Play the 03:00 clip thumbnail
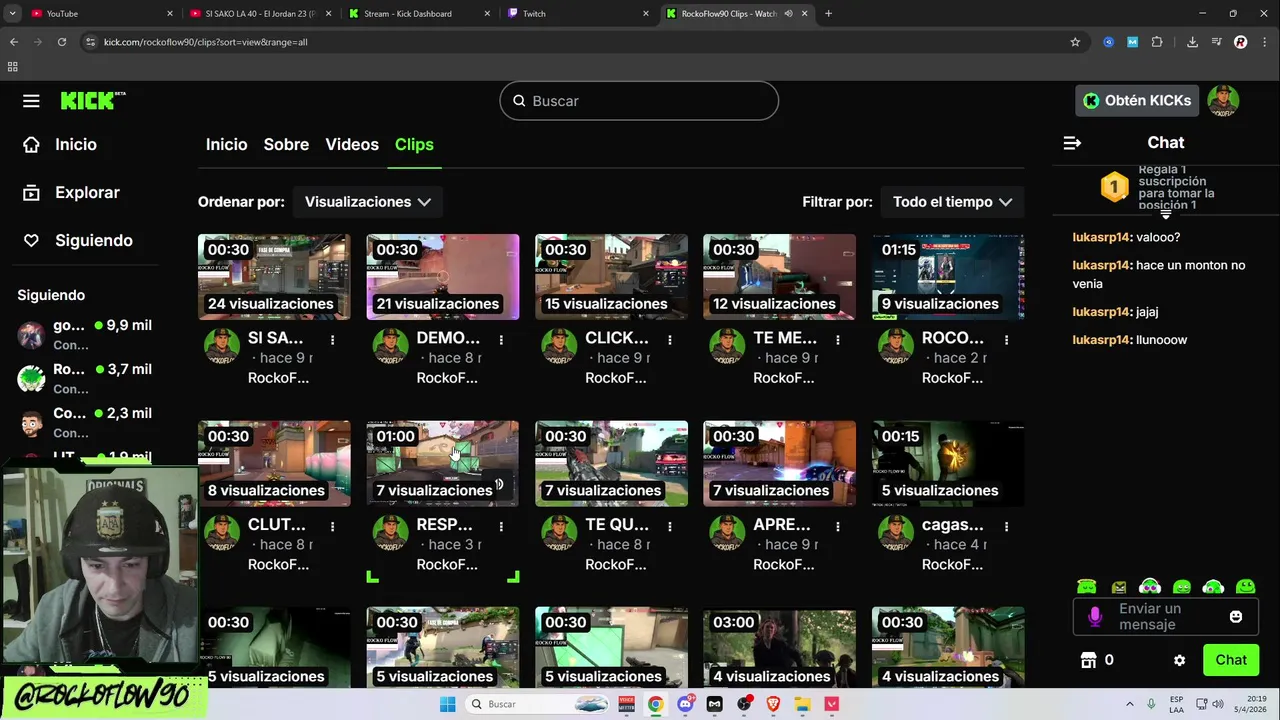This screenshot has height=720, width=1280. (779, 647)
